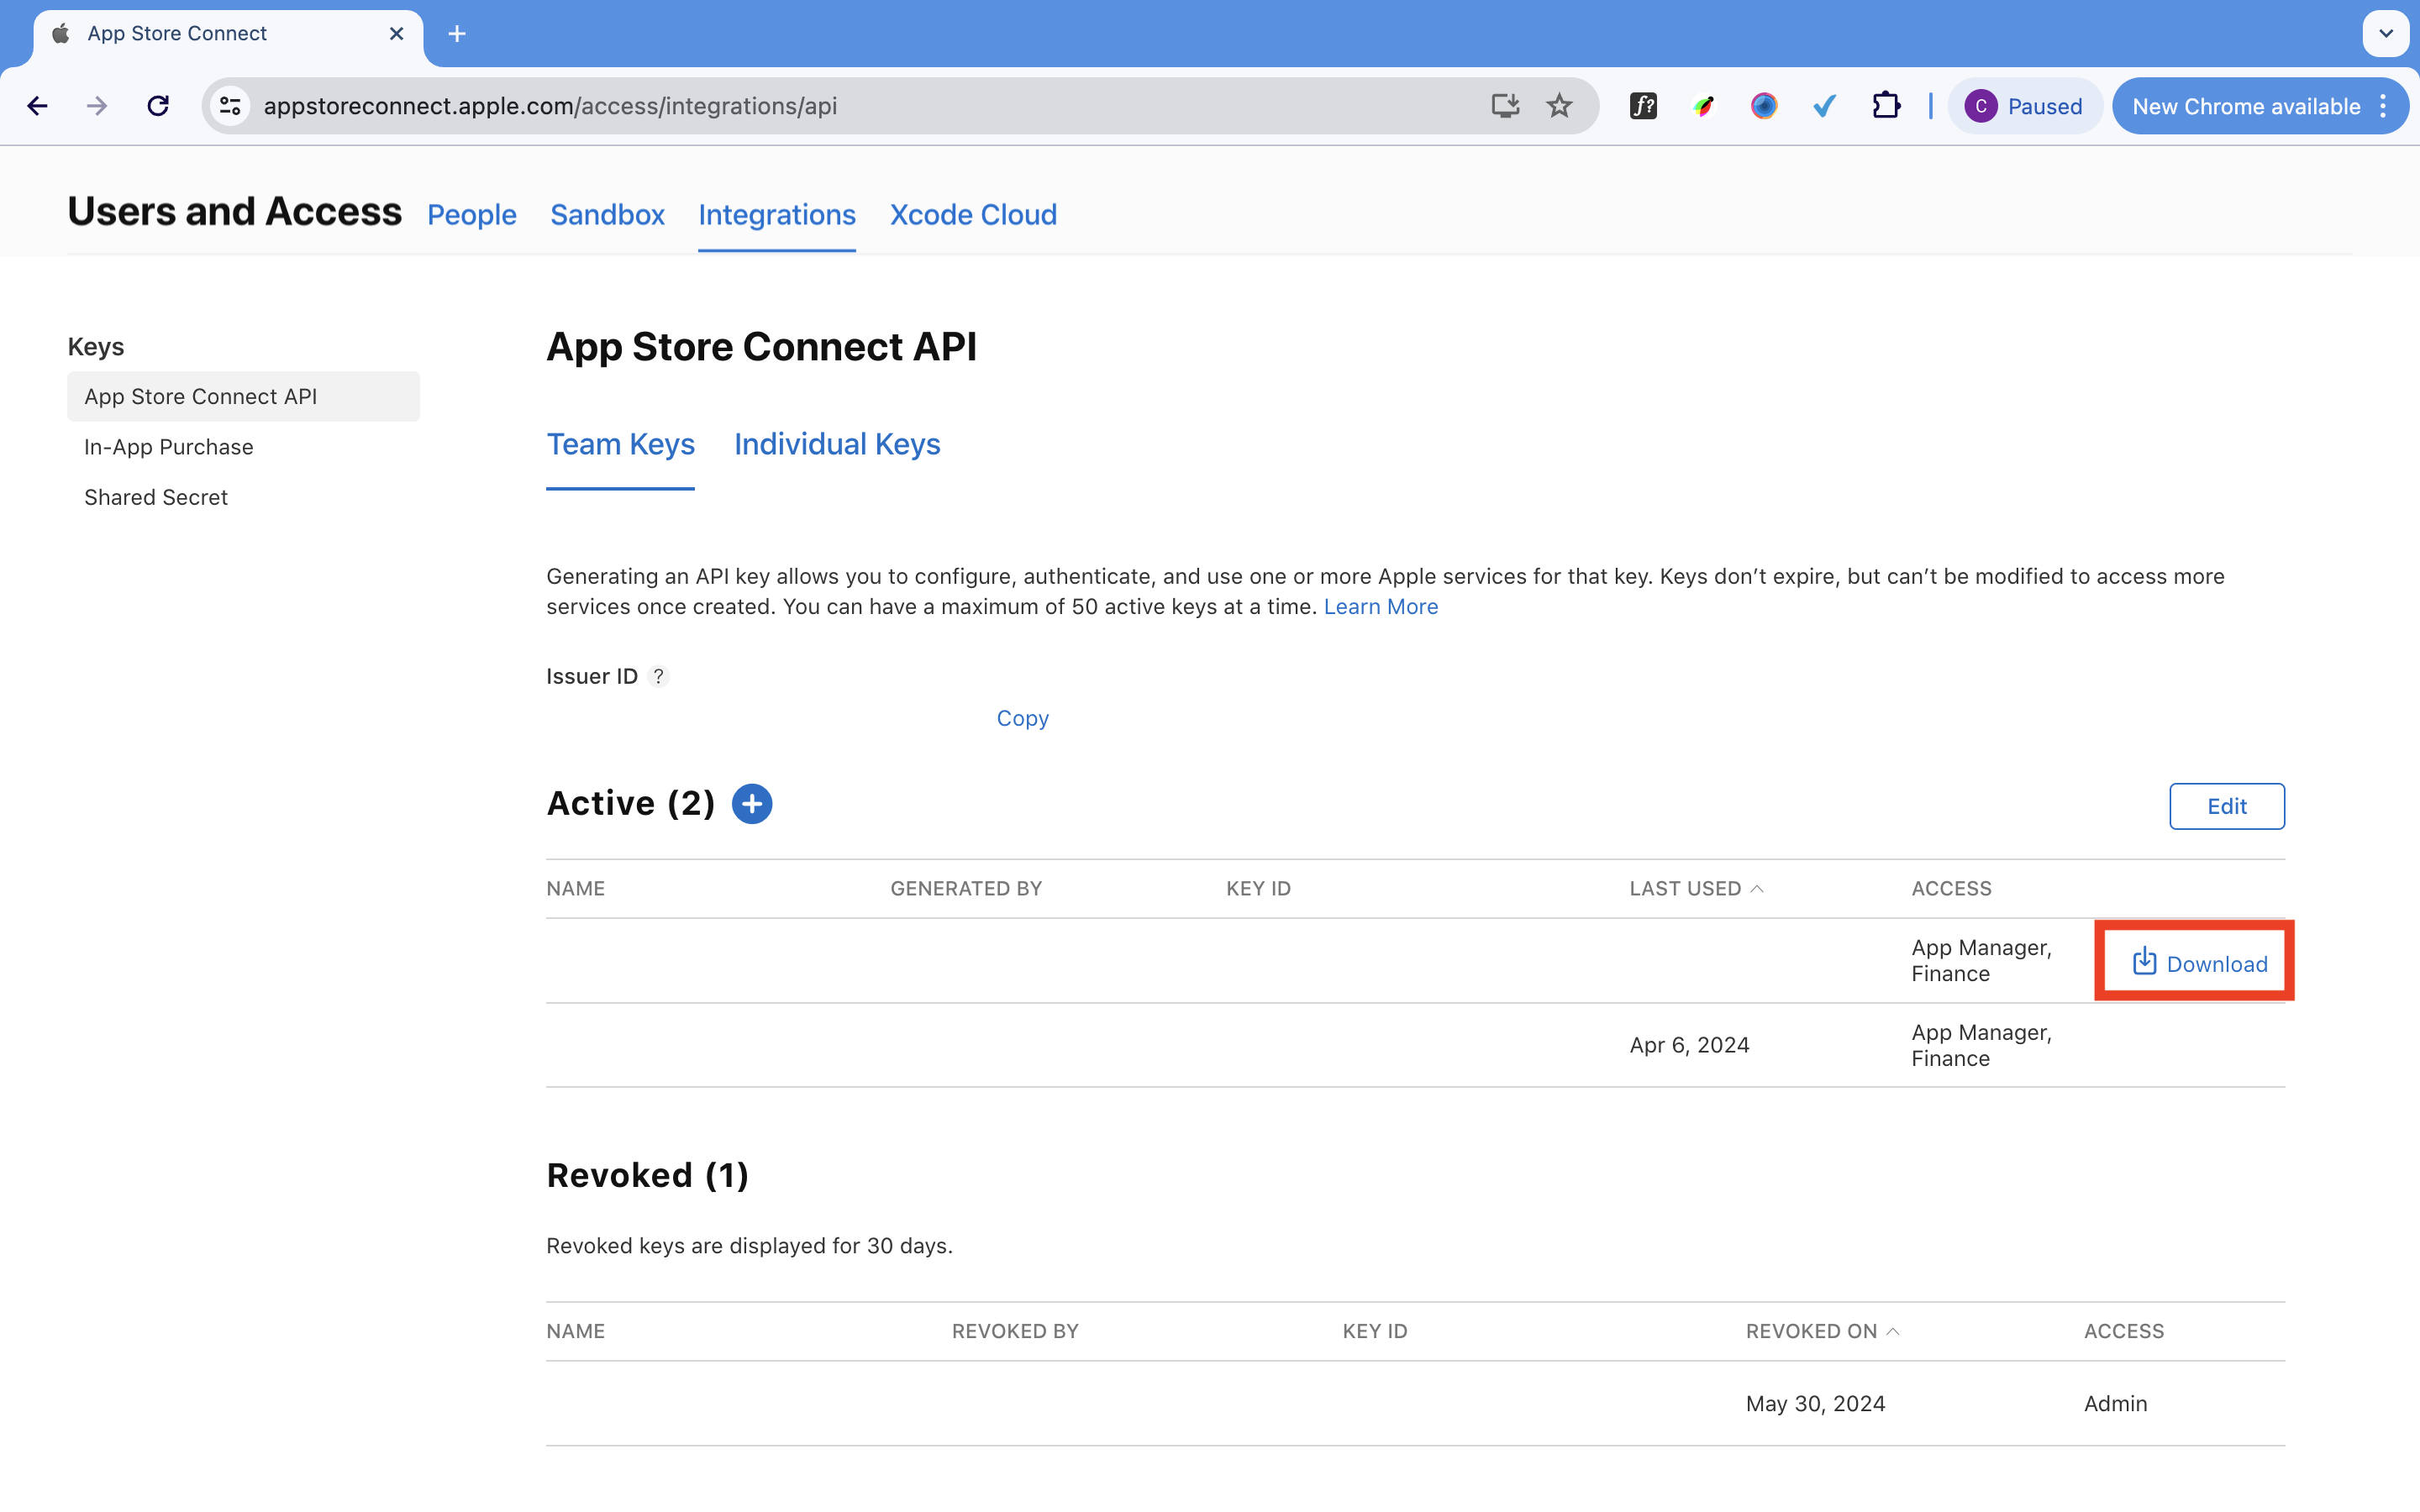Image resolution: width=2420 pixels, height=1512 pixels.
Task: Open the f? font extension icon
Action: 1643,106
